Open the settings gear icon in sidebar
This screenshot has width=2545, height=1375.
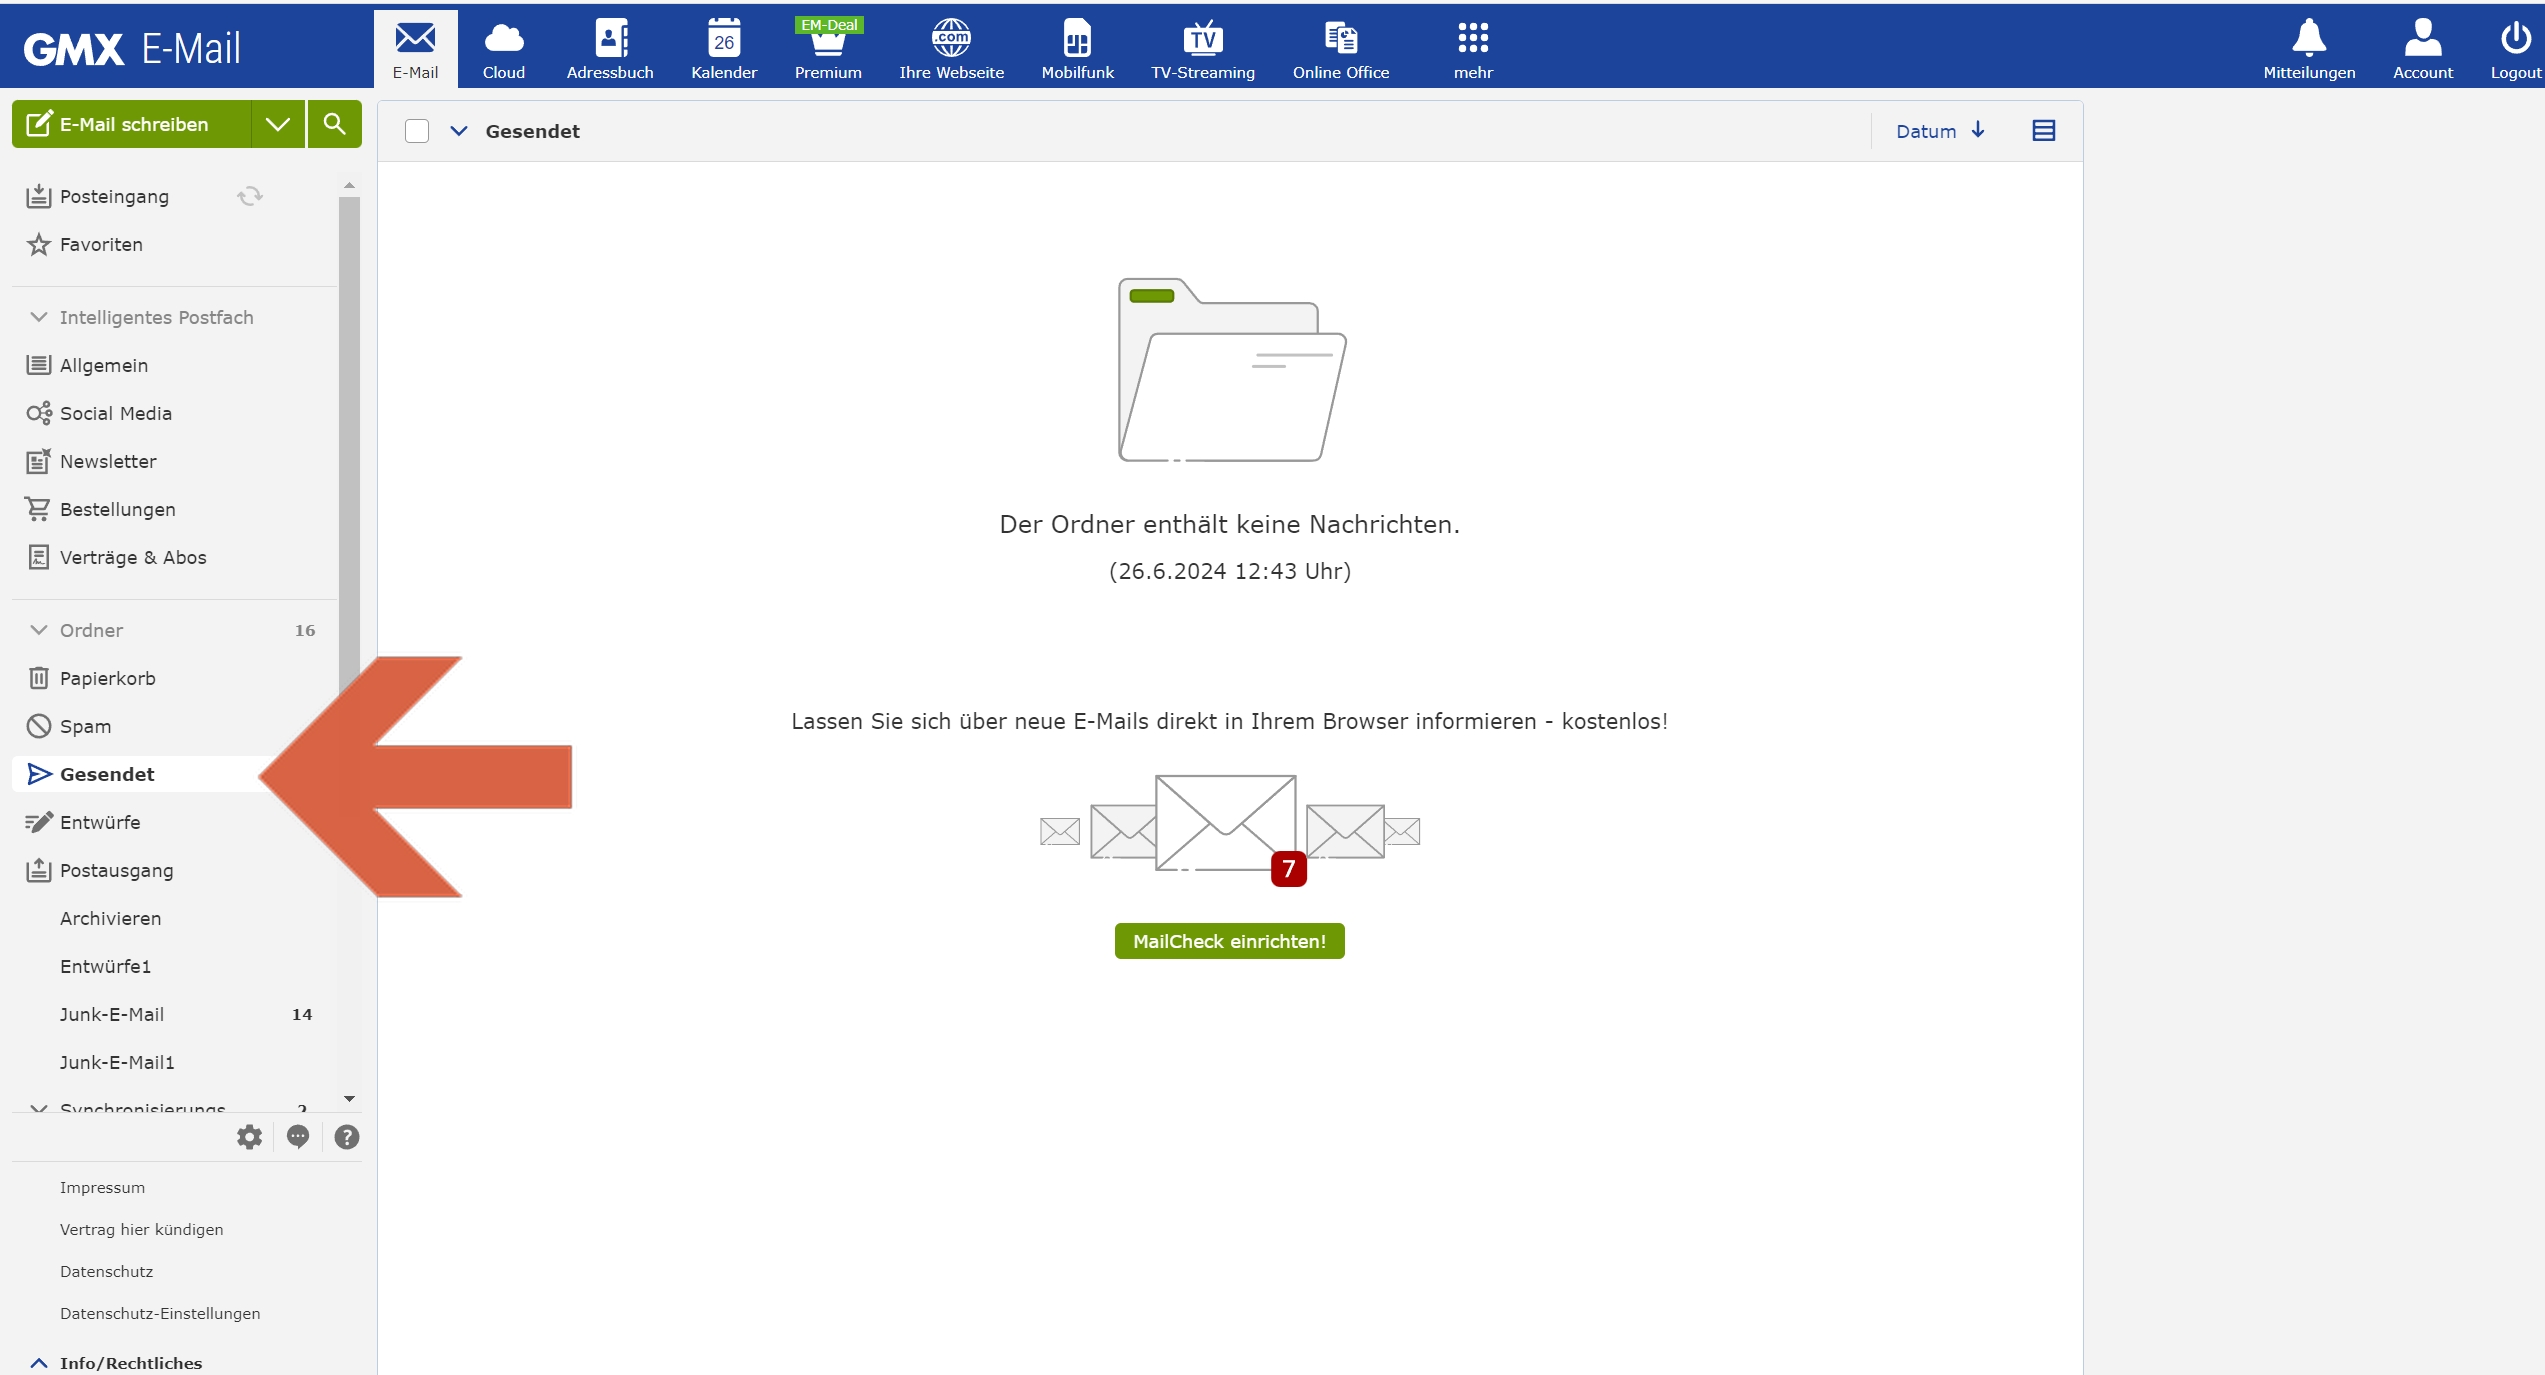249,1137
